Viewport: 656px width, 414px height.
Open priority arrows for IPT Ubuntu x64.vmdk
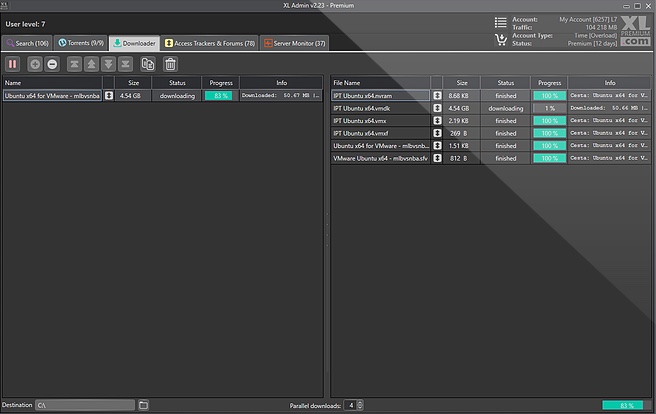click(x=437, y=108)
